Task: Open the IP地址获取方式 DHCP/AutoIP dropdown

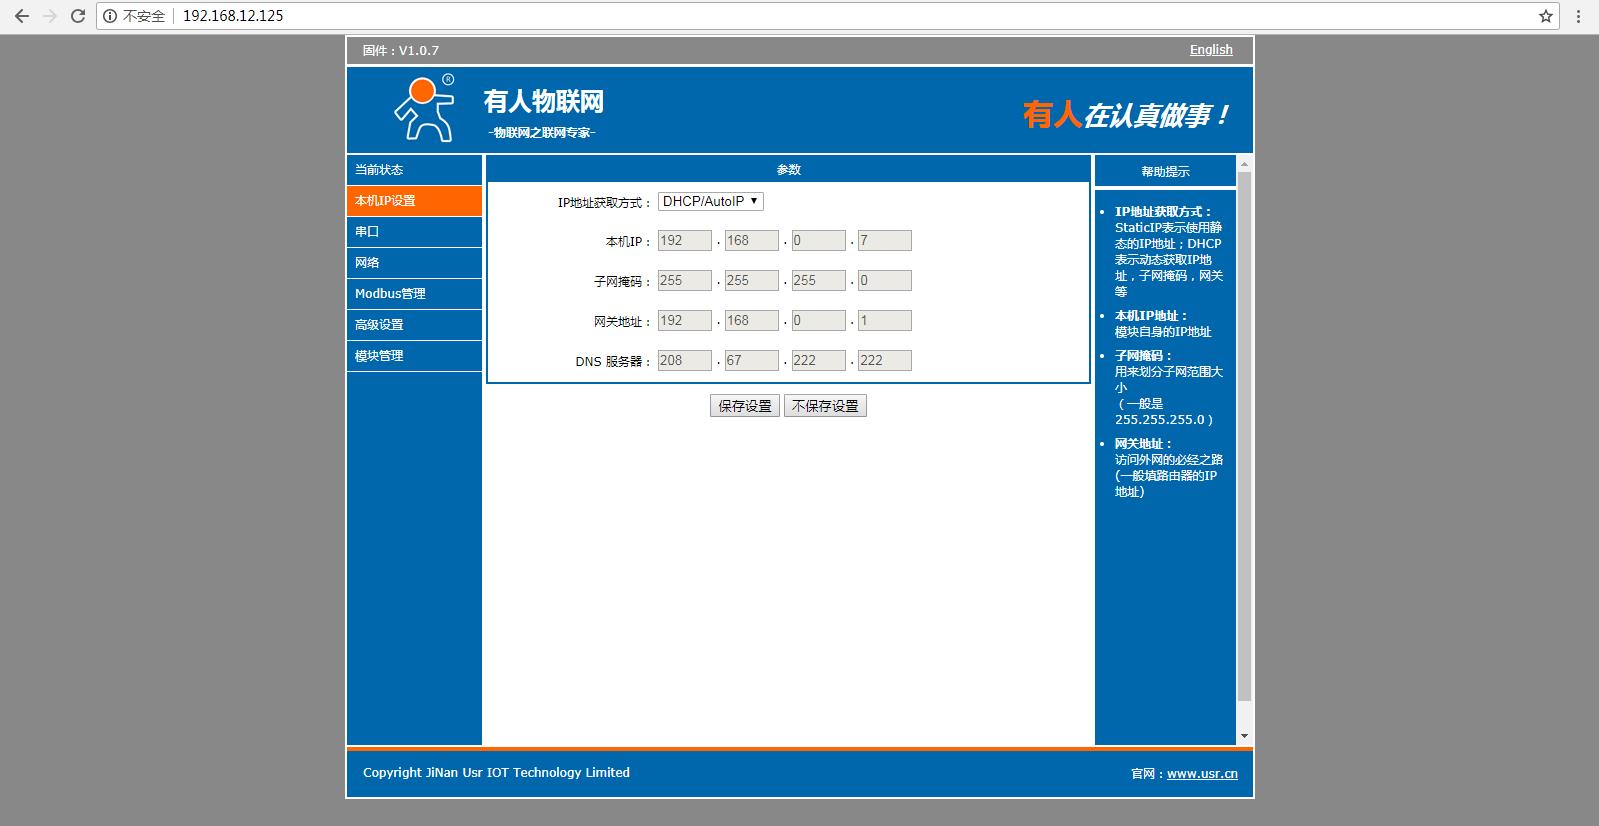Action: click(710, 201)
